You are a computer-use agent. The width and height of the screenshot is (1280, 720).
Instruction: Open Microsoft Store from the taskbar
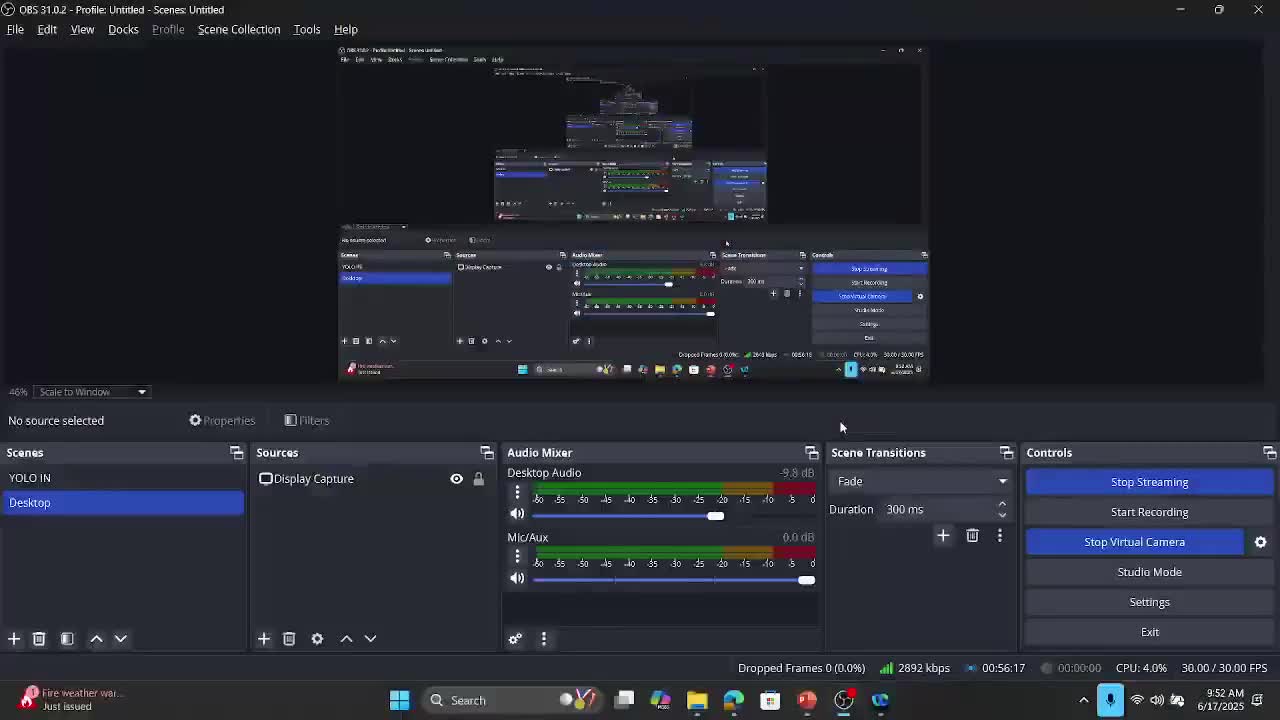coord(770,700)
